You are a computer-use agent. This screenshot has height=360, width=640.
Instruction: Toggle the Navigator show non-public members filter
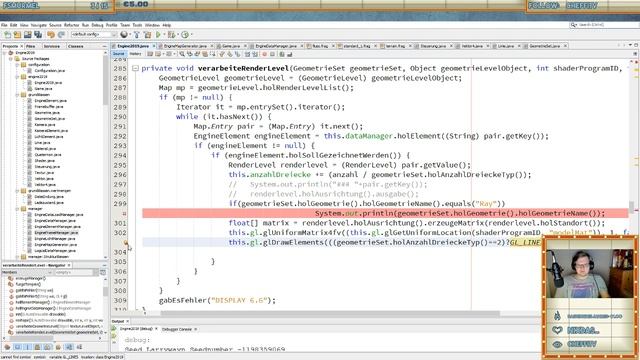[38, 347]
